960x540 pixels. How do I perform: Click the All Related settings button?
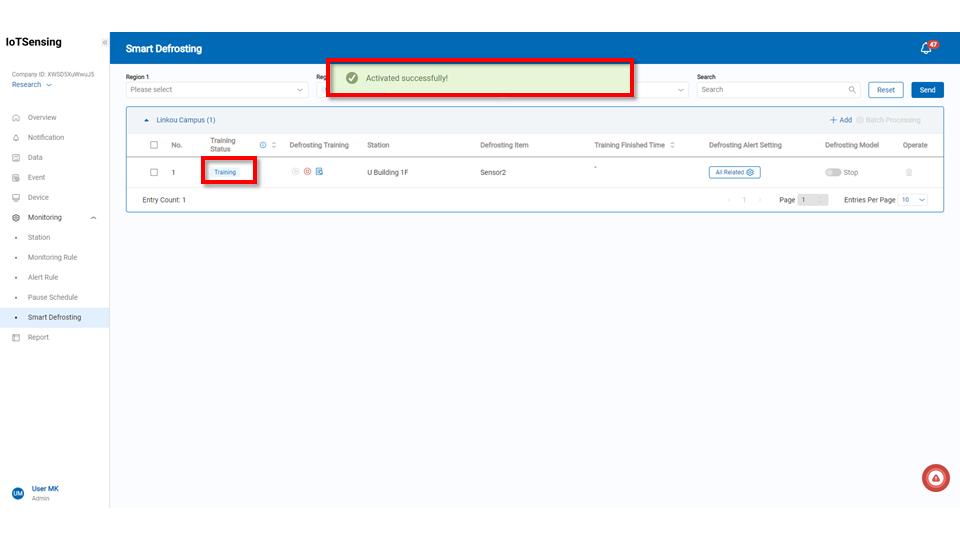[x=734, y=172]
